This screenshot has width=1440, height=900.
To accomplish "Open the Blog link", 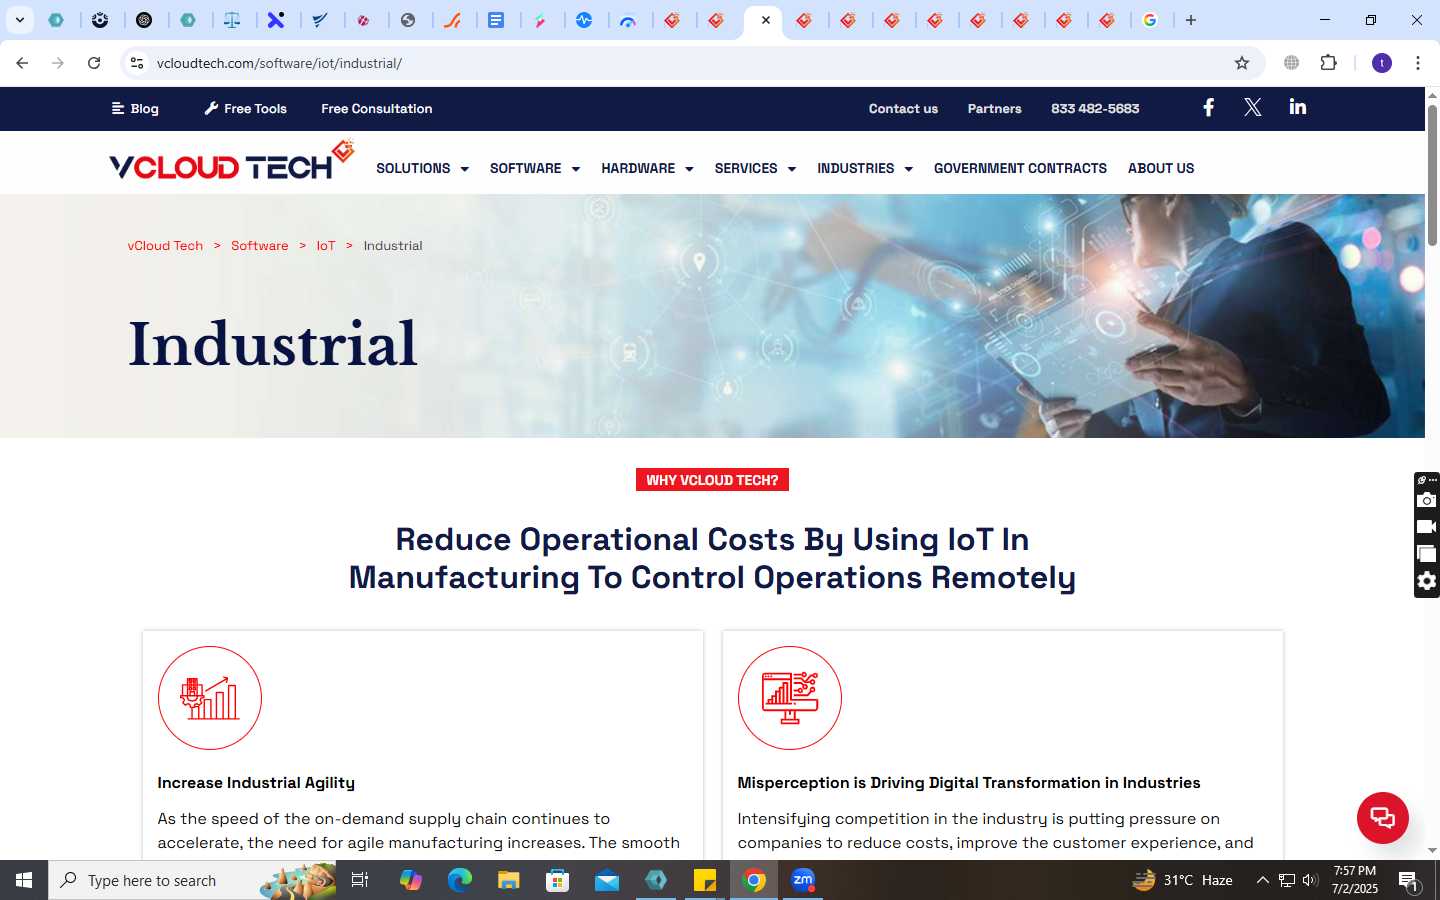I will [135, 108].
